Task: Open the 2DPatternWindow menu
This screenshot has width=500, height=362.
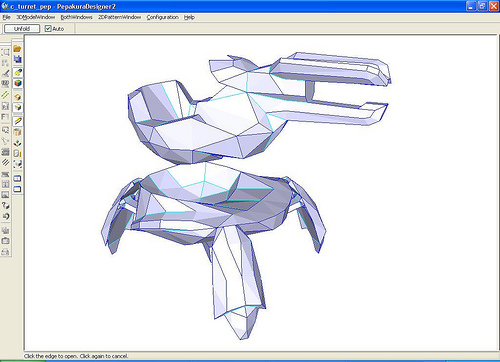Action: click(119, 17)
